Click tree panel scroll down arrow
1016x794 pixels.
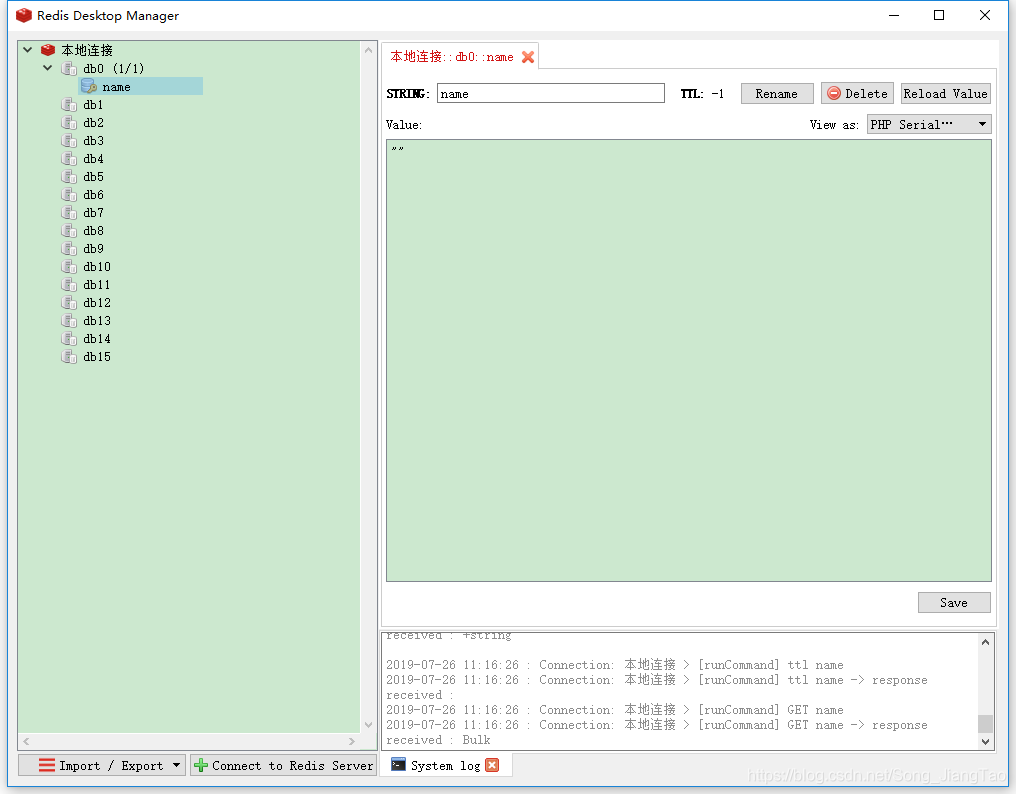click(369, 725)
